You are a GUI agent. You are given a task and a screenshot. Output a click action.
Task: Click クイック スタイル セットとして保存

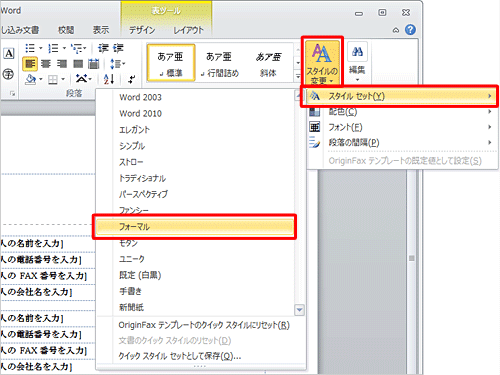pos(180,356)
